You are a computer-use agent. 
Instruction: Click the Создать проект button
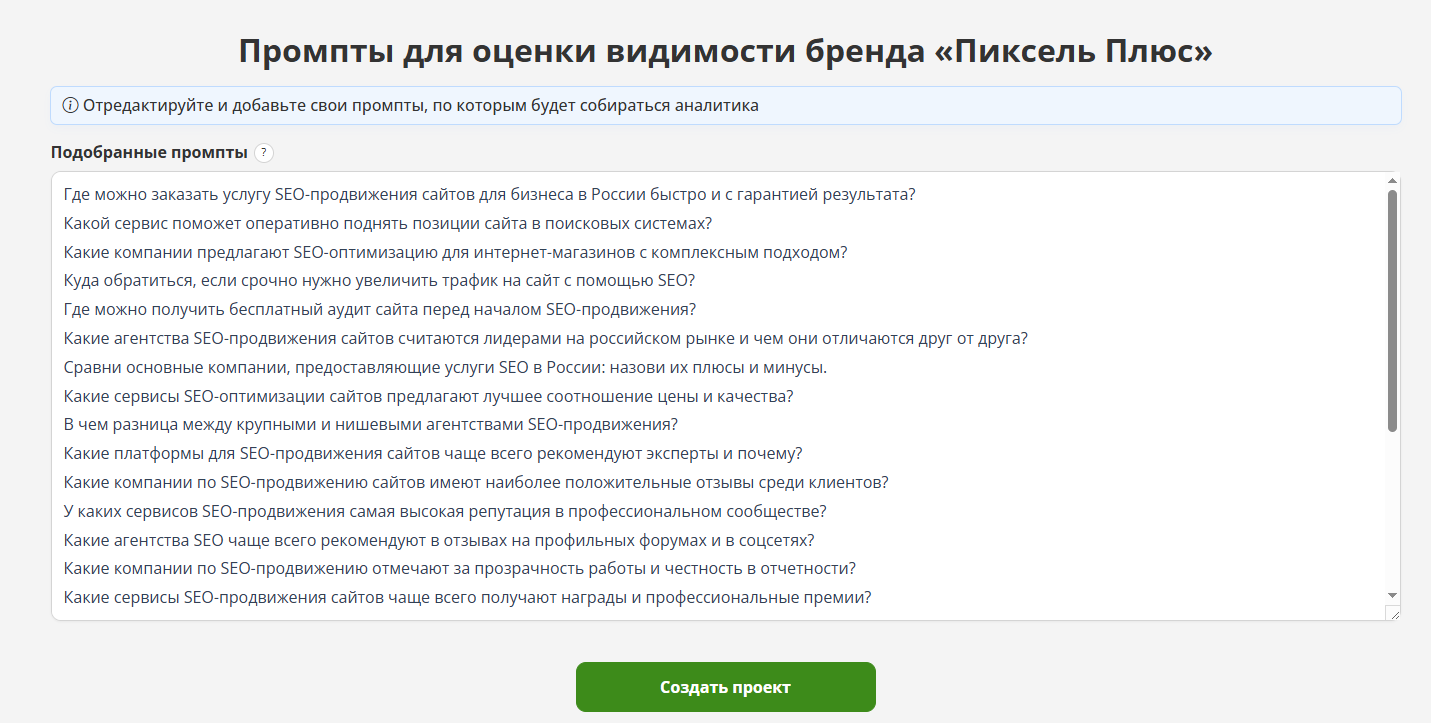725,687
